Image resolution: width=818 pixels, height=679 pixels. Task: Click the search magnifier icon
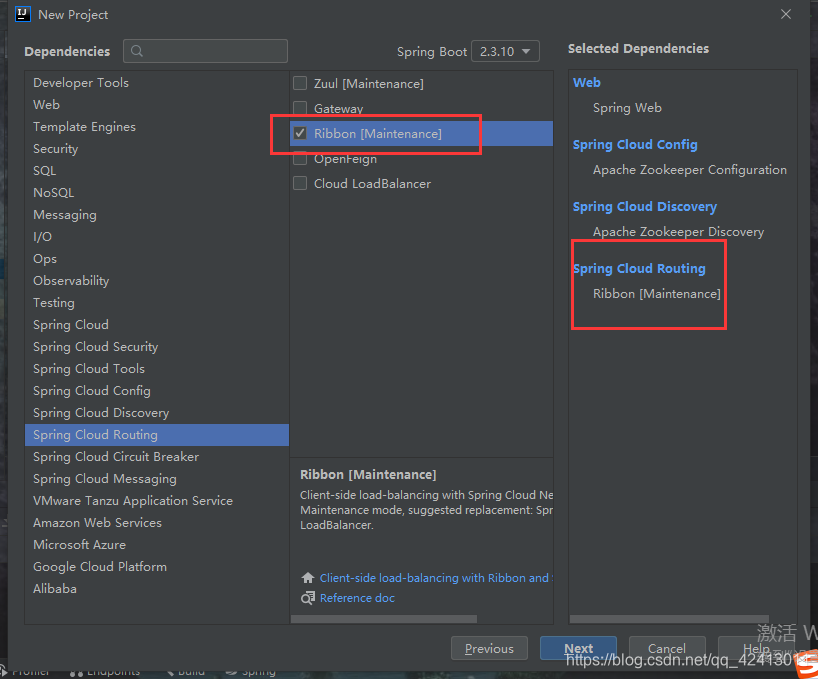(137, 51)
